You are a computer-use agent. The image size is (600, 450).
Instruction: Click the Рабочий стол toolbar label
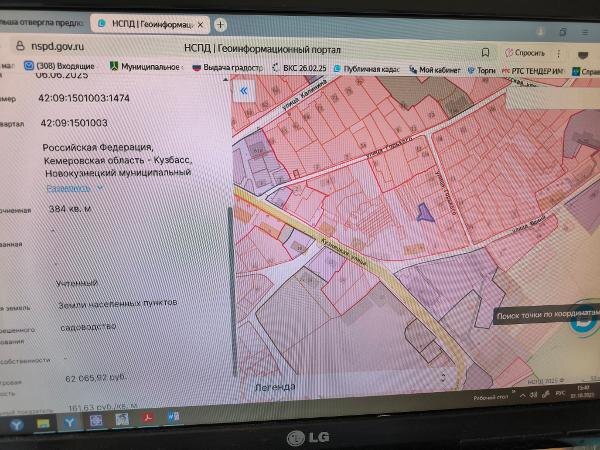491,398
